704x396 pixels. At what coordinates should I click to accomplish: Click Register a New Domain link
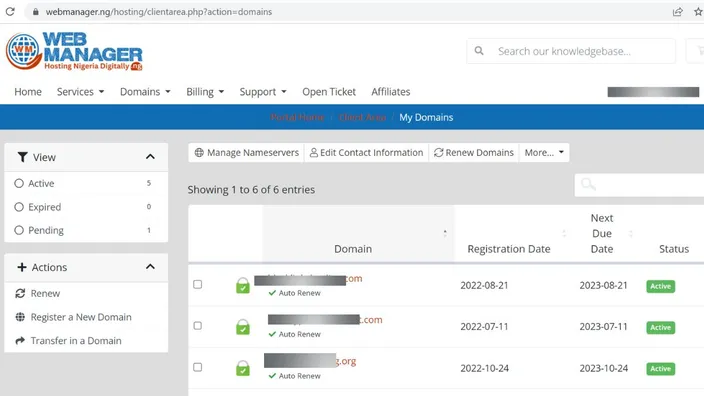81,317
